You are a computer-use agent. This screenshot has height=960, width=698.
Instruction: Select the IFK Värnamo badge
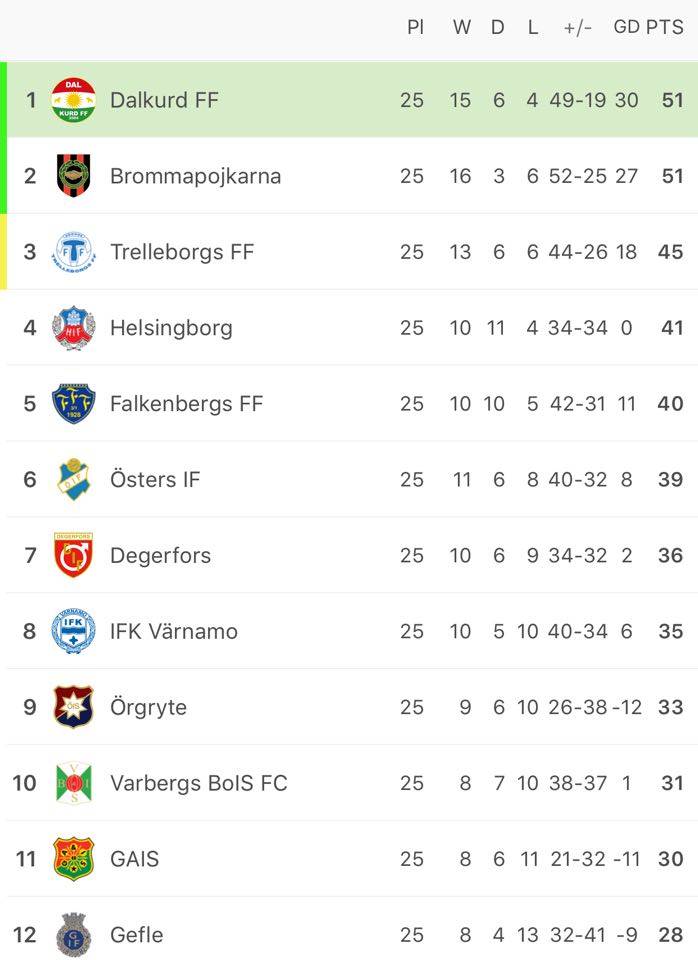73,632
